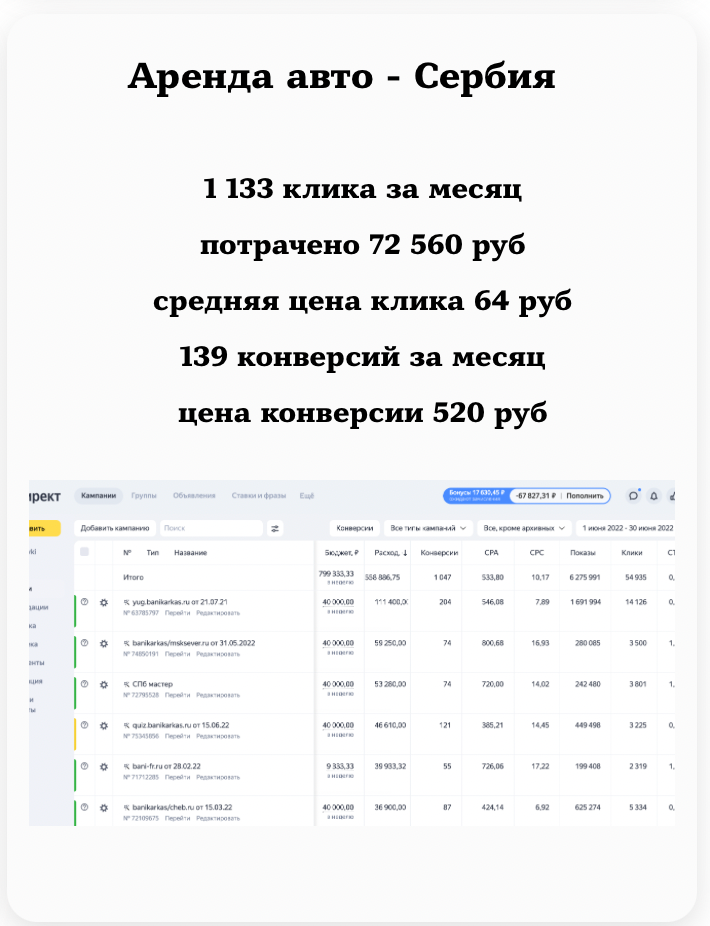Switch to the Группы tab
The height and width of the screenshot is (926, 710).
tap(144, 496)
